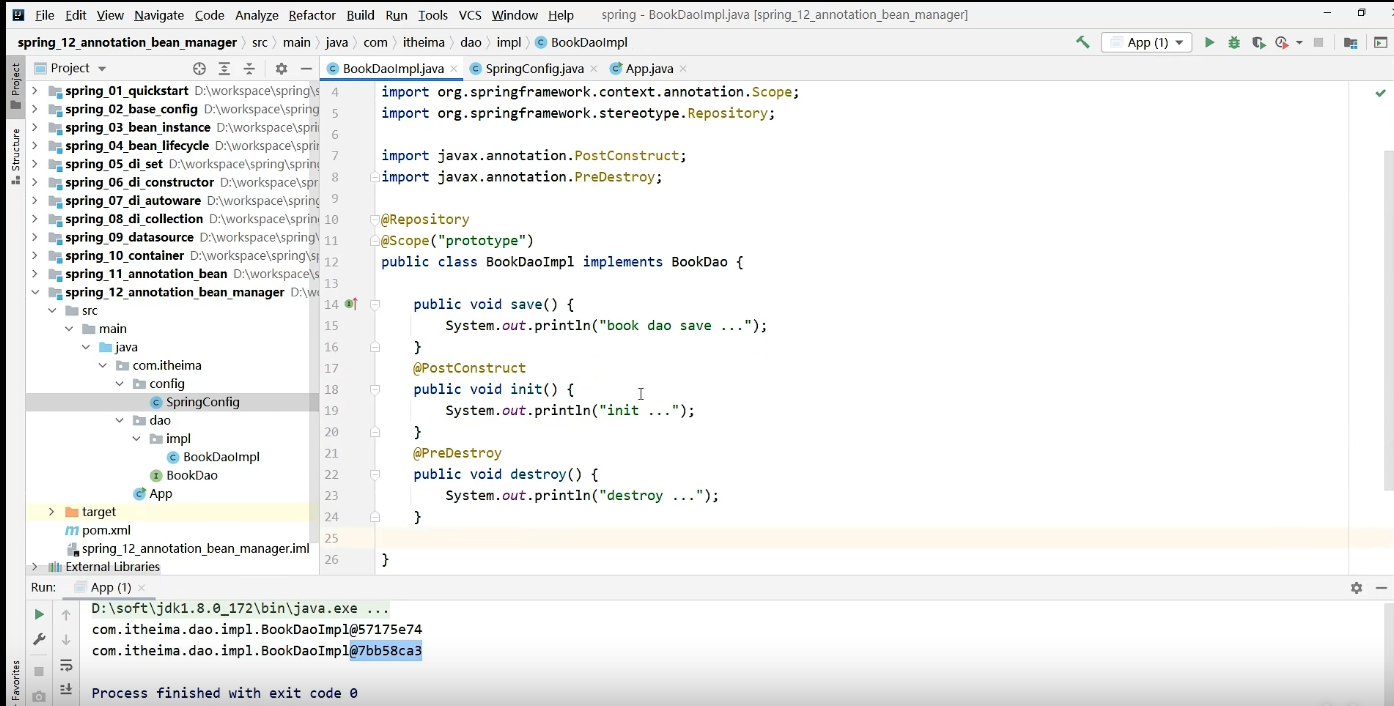The image size is (1394, 706).
Task: Expand all nodes in Project panel
Action: pyautogui.click(x=224, y=68)
